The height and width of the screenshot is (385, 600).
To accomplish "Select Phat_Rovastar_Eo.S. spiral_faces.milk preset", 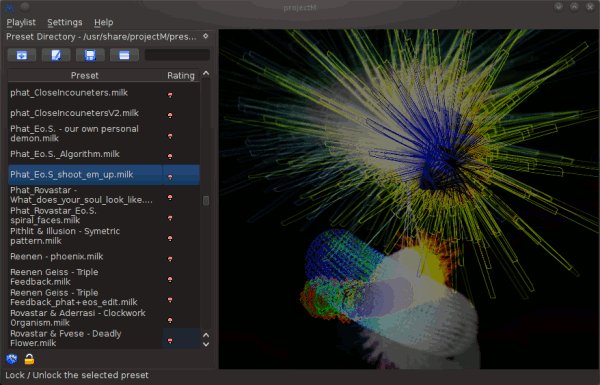I will point(85,215).
